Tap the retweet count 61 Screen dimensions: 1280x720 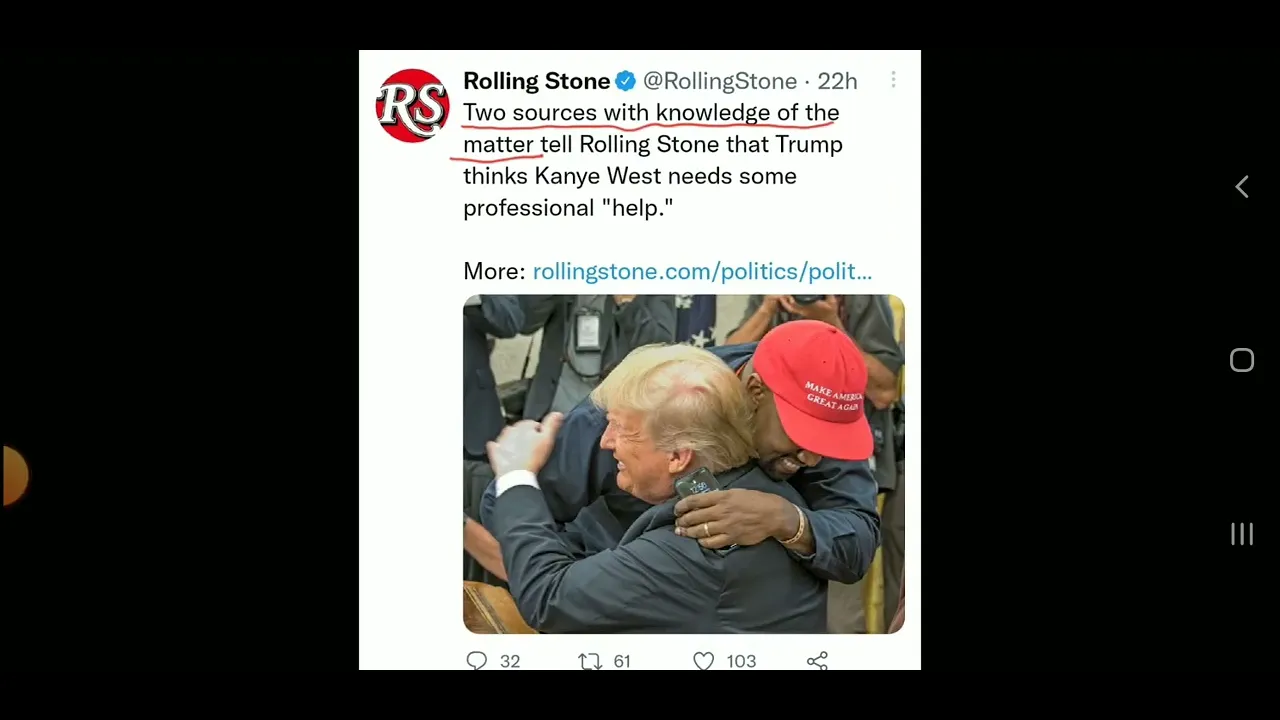point(622,661)
